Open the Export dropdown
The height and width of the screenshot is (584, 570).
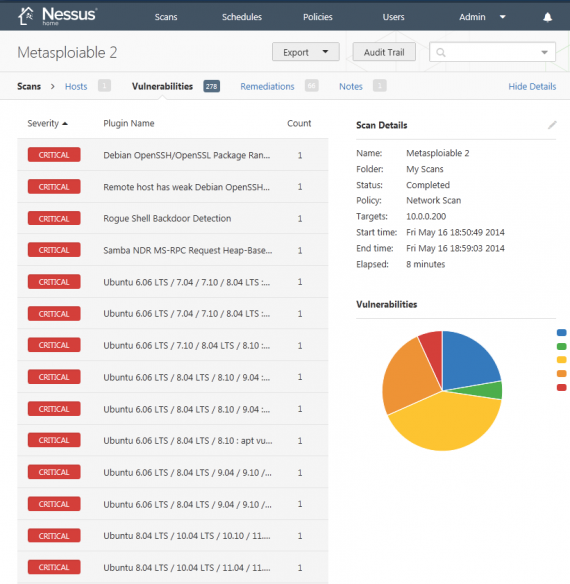click(x=305, y=52)
